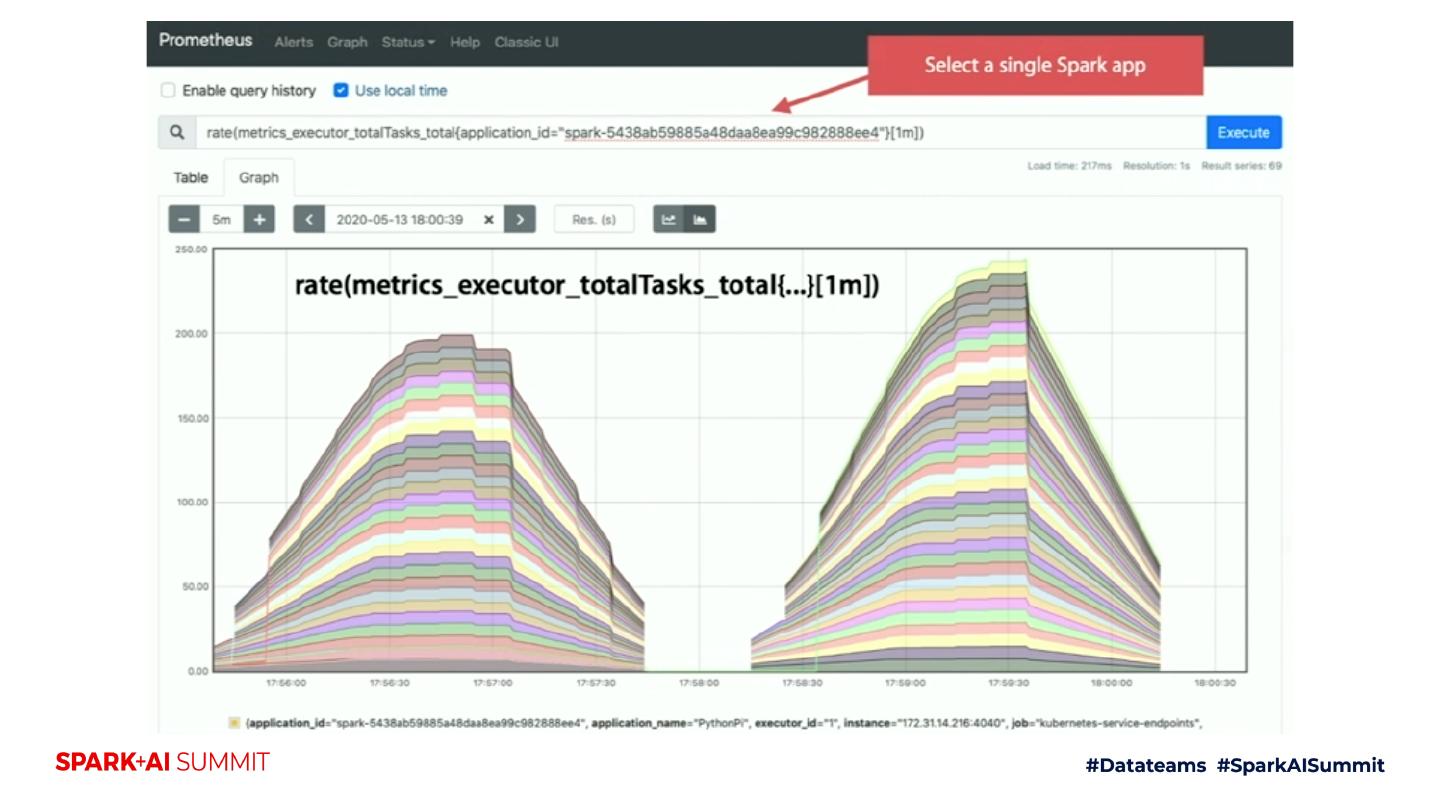1440x810 pixels.
Task: Click into the Res. (s) resolution field
Action: pos(594,220)
